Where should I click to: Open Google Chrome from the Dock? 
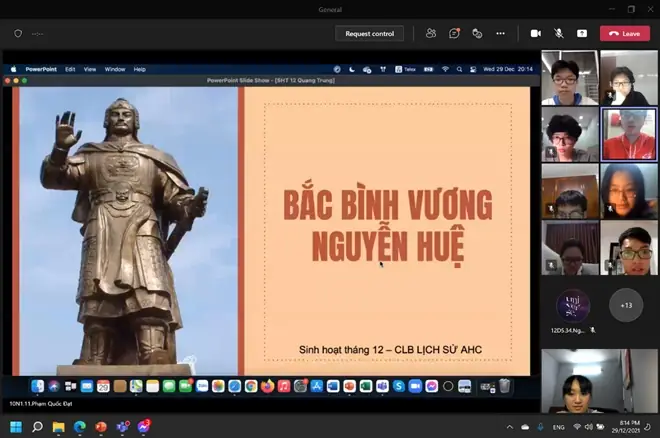(251, 386)
